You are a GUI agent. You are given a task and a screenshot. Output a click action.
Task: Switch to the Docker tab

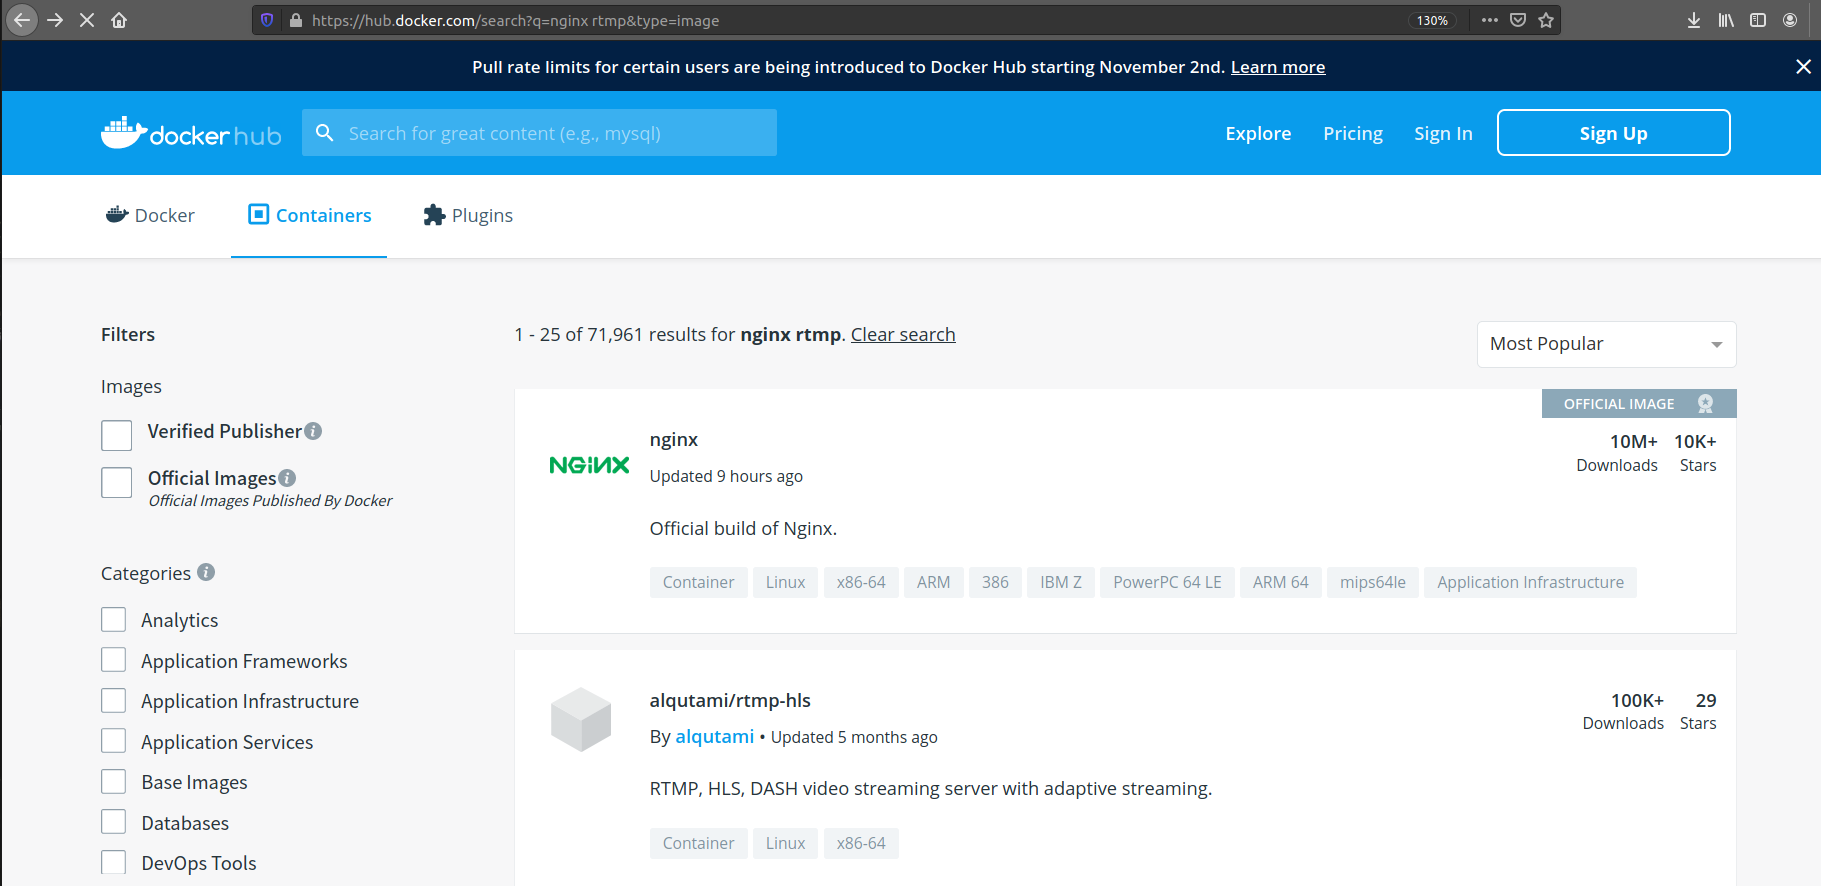pyautogui.click(x=150, y=215)
